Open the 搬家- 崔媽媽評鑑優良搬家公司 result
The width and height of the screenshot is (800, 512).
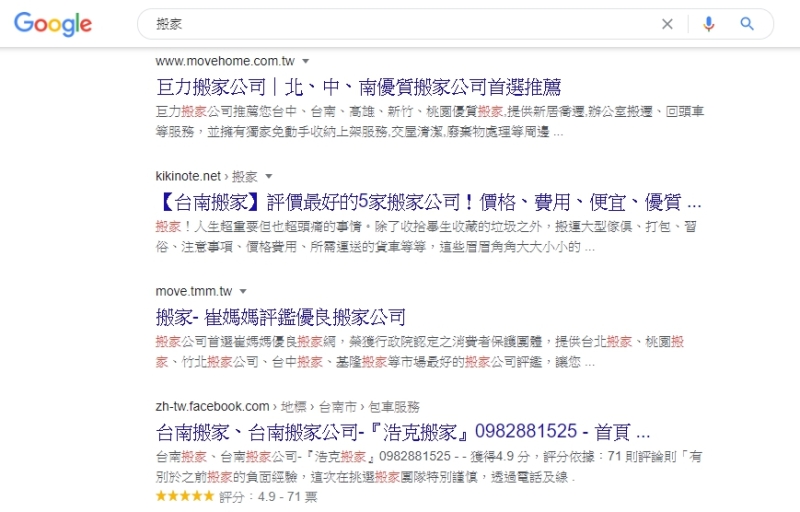[x=281, y=317]
